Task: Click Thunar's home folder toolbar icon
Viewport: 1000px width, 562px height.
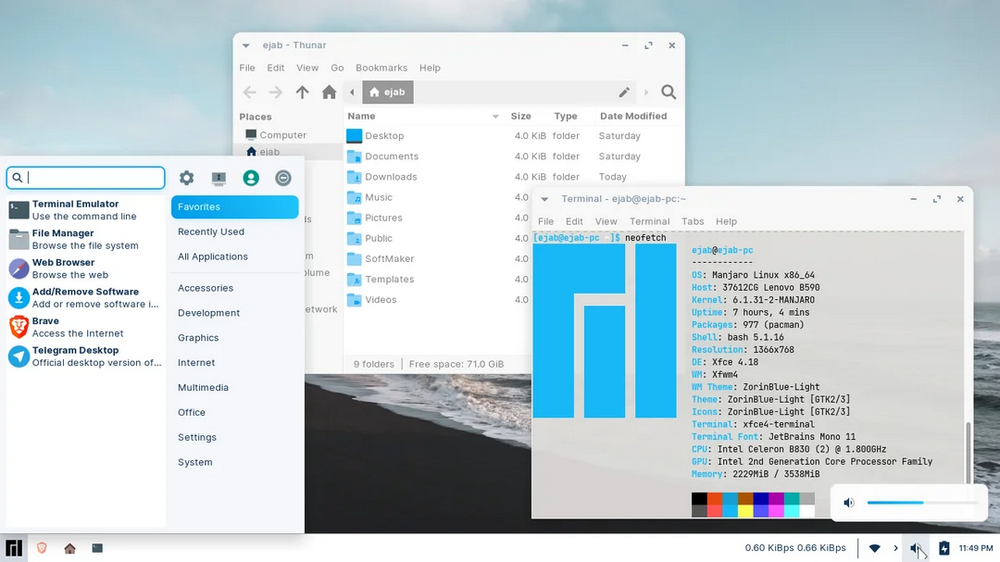Action: pyautogui.click(x=329, y=92)
